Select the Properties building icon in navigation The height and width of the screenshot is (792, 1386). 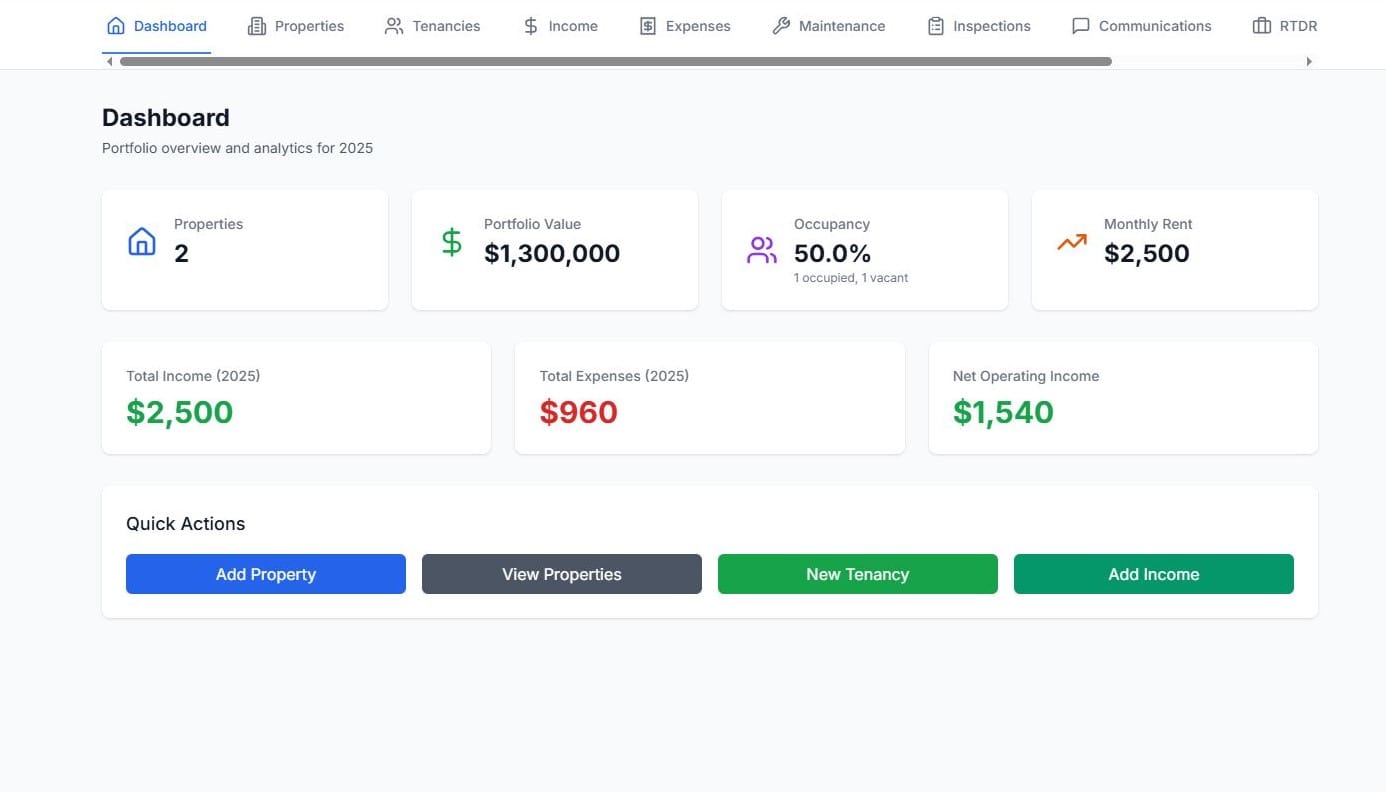click(x=256, y=25)
